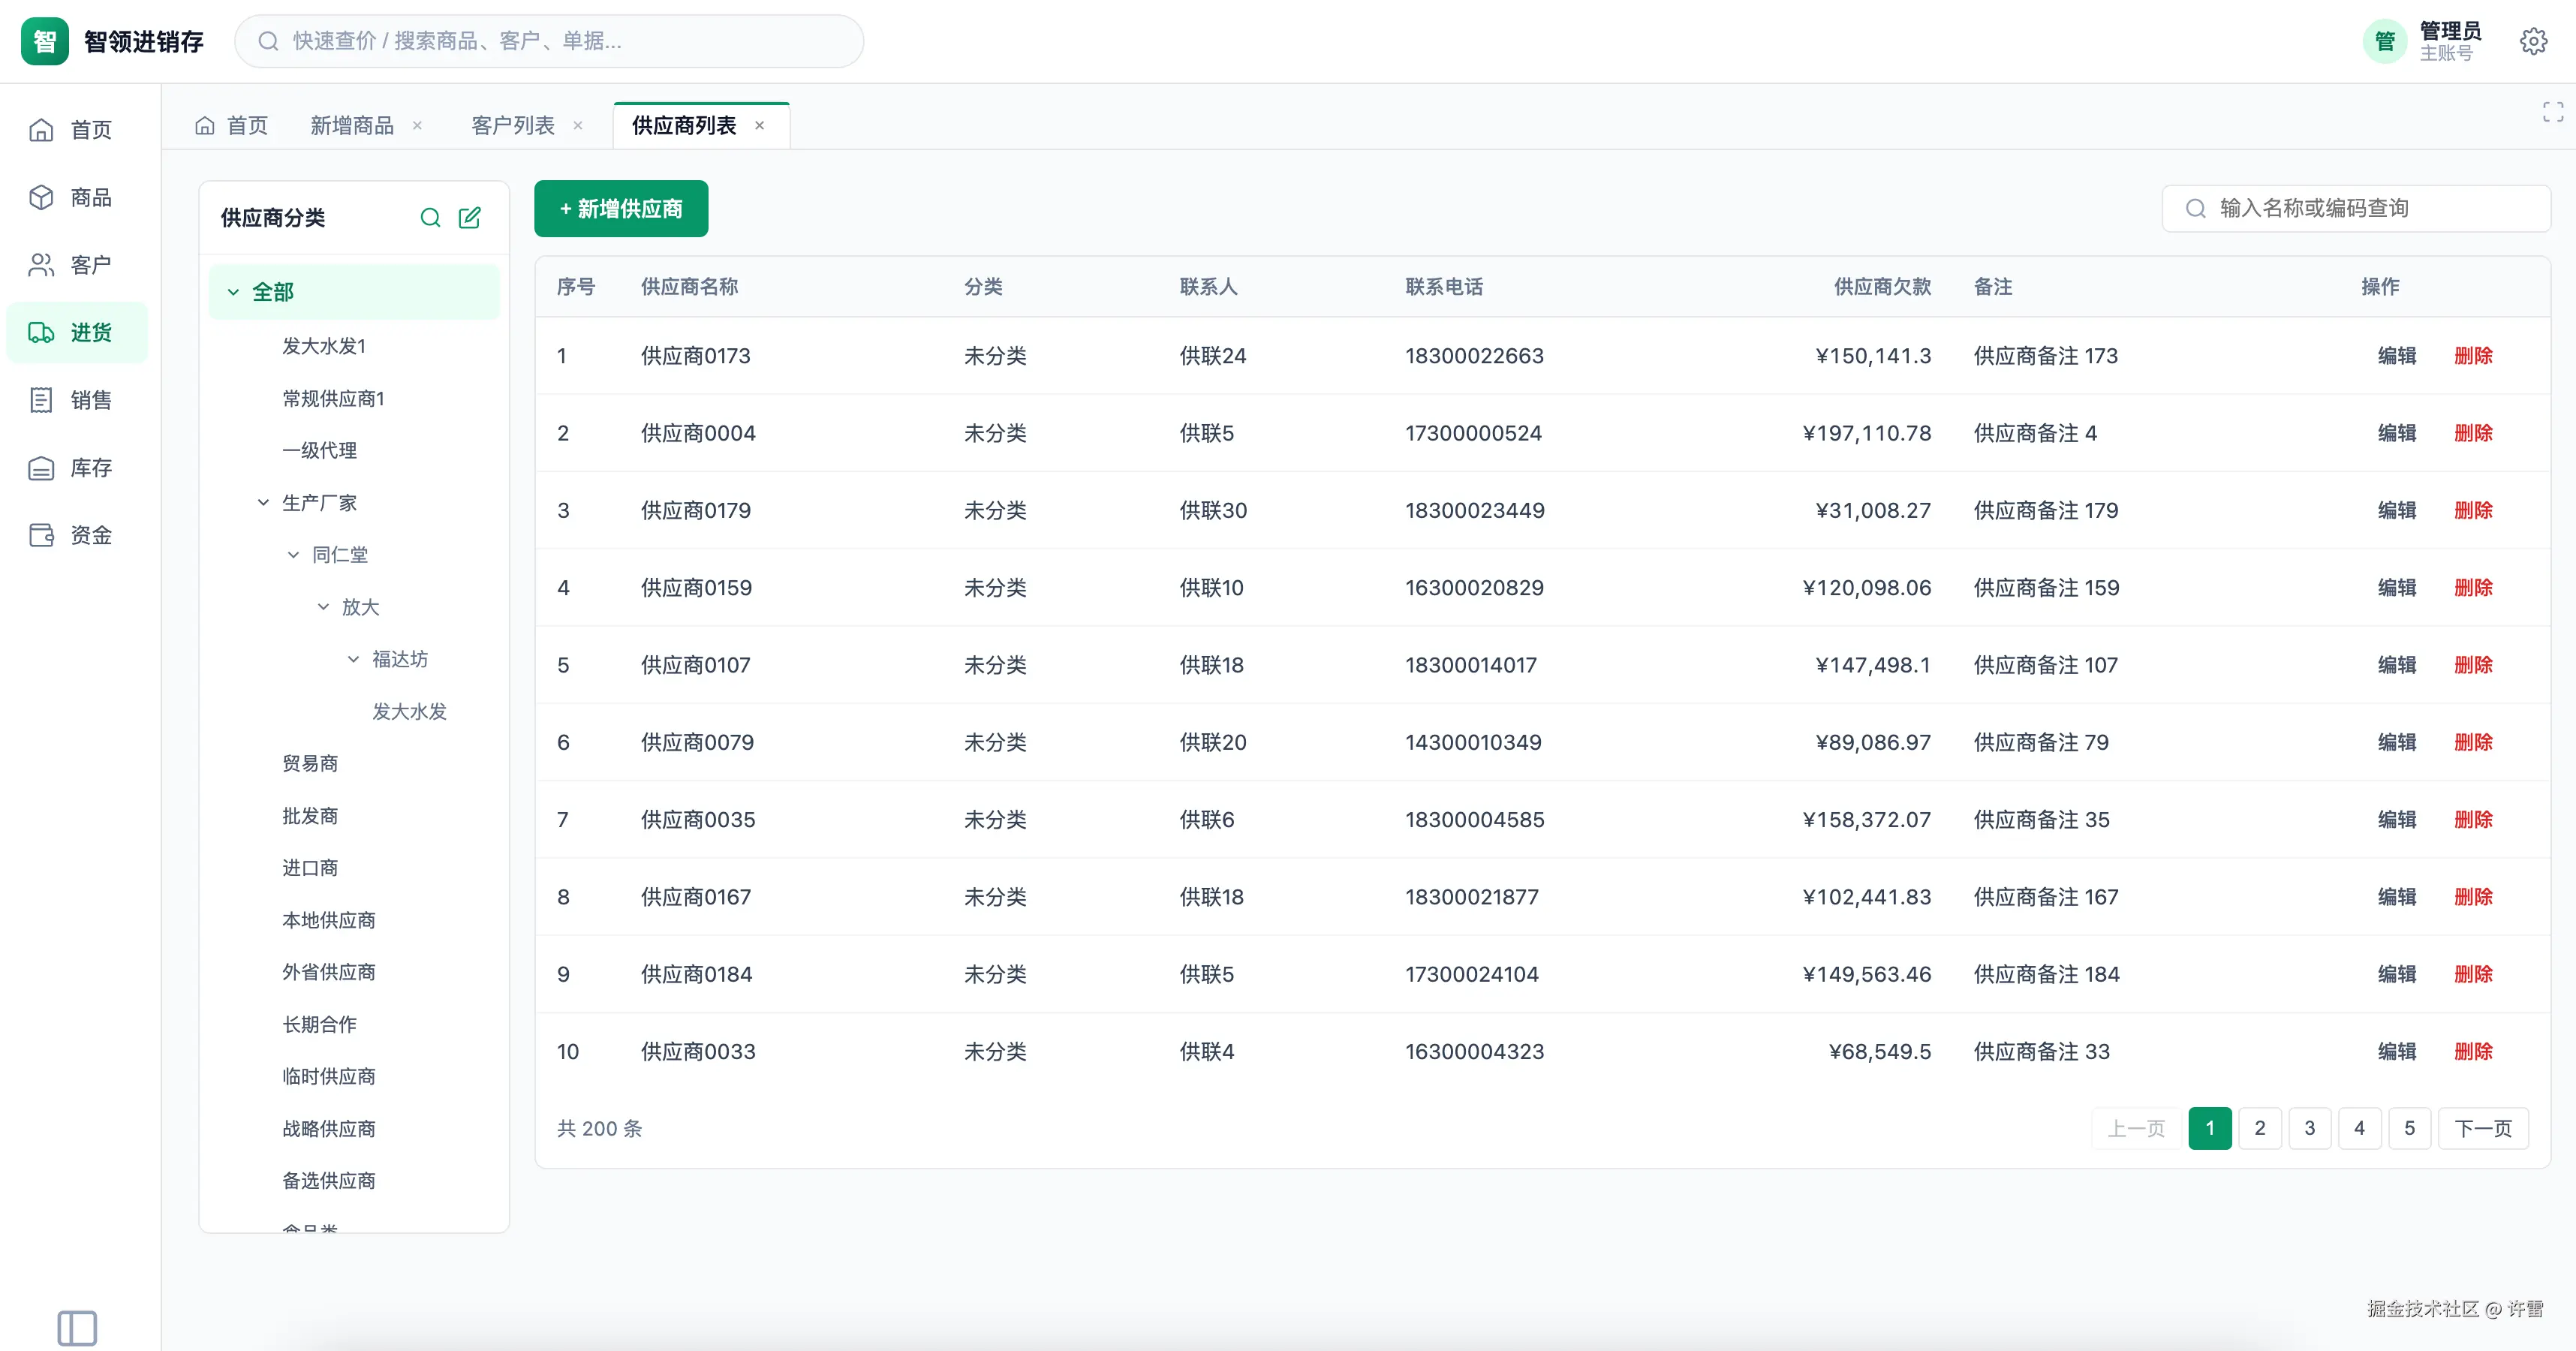
Task: Collapse the 福达坊 tree node
Action: tap(353, 658)
